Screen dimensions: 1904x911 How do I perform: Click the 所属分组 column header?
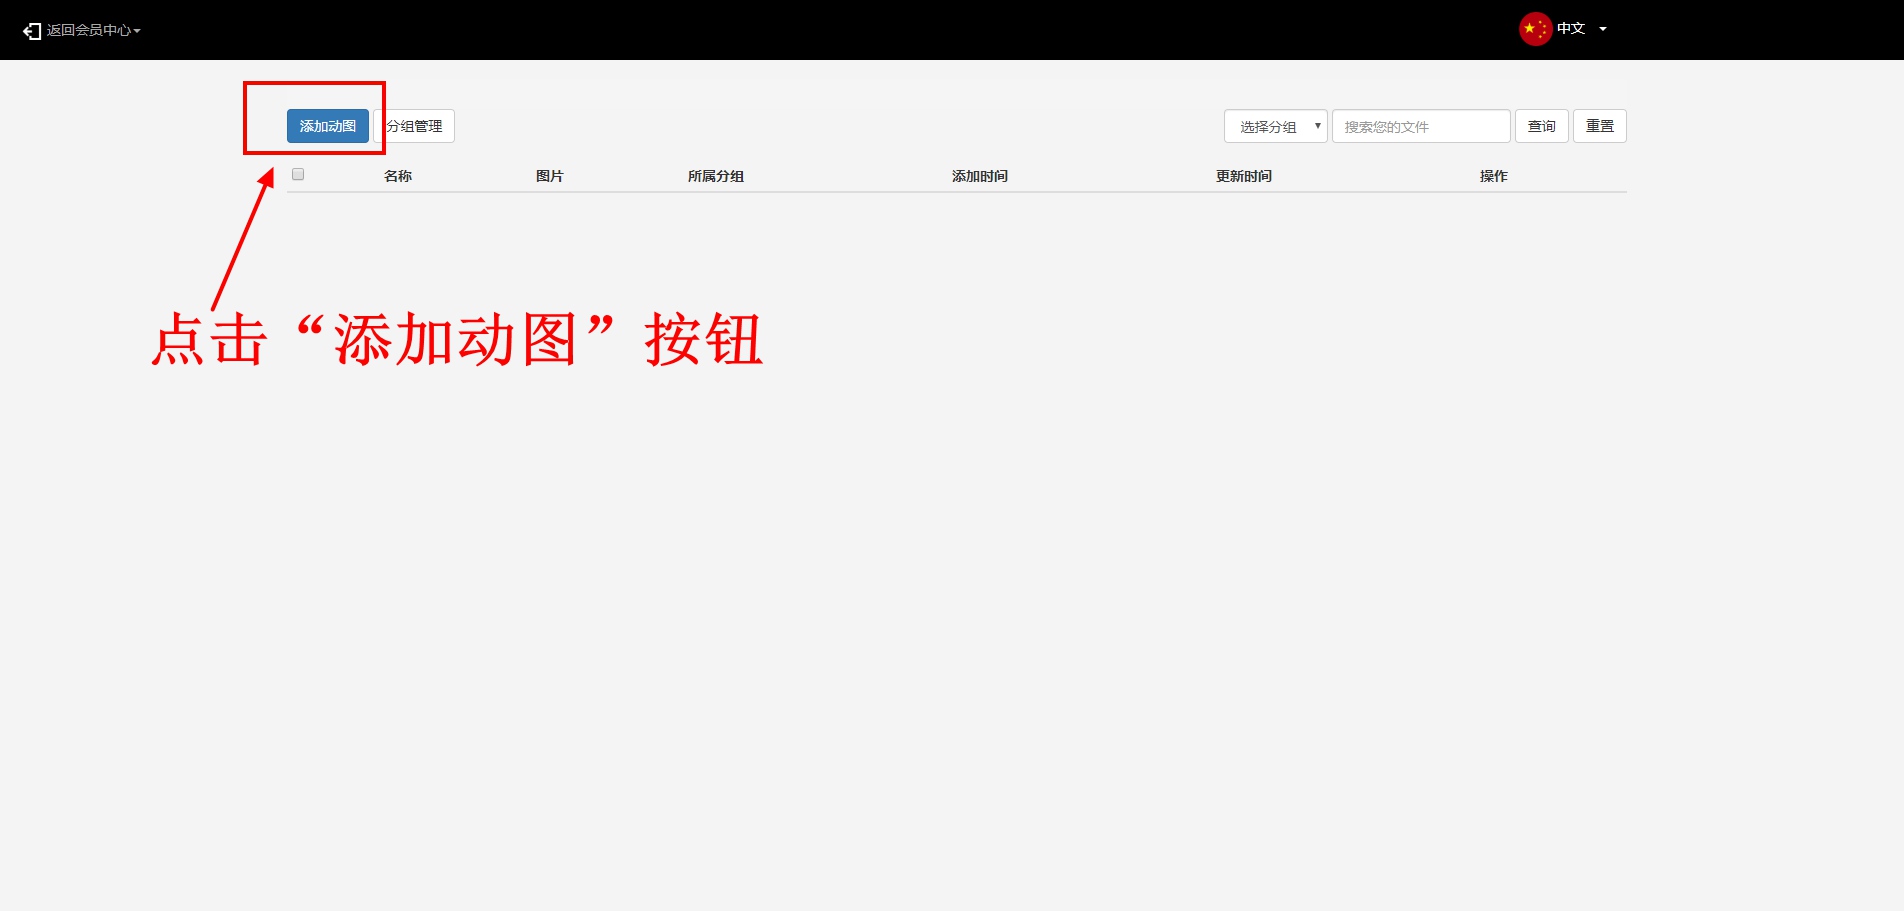click(715, 176)
